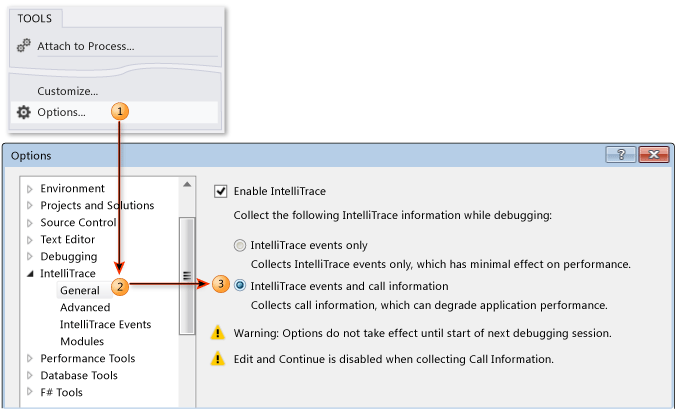Toggle the Enable IntelliTrace checkbox
The height and width of the screenshot is (410, 675).
pyautogui.click(x=220, y=191)
